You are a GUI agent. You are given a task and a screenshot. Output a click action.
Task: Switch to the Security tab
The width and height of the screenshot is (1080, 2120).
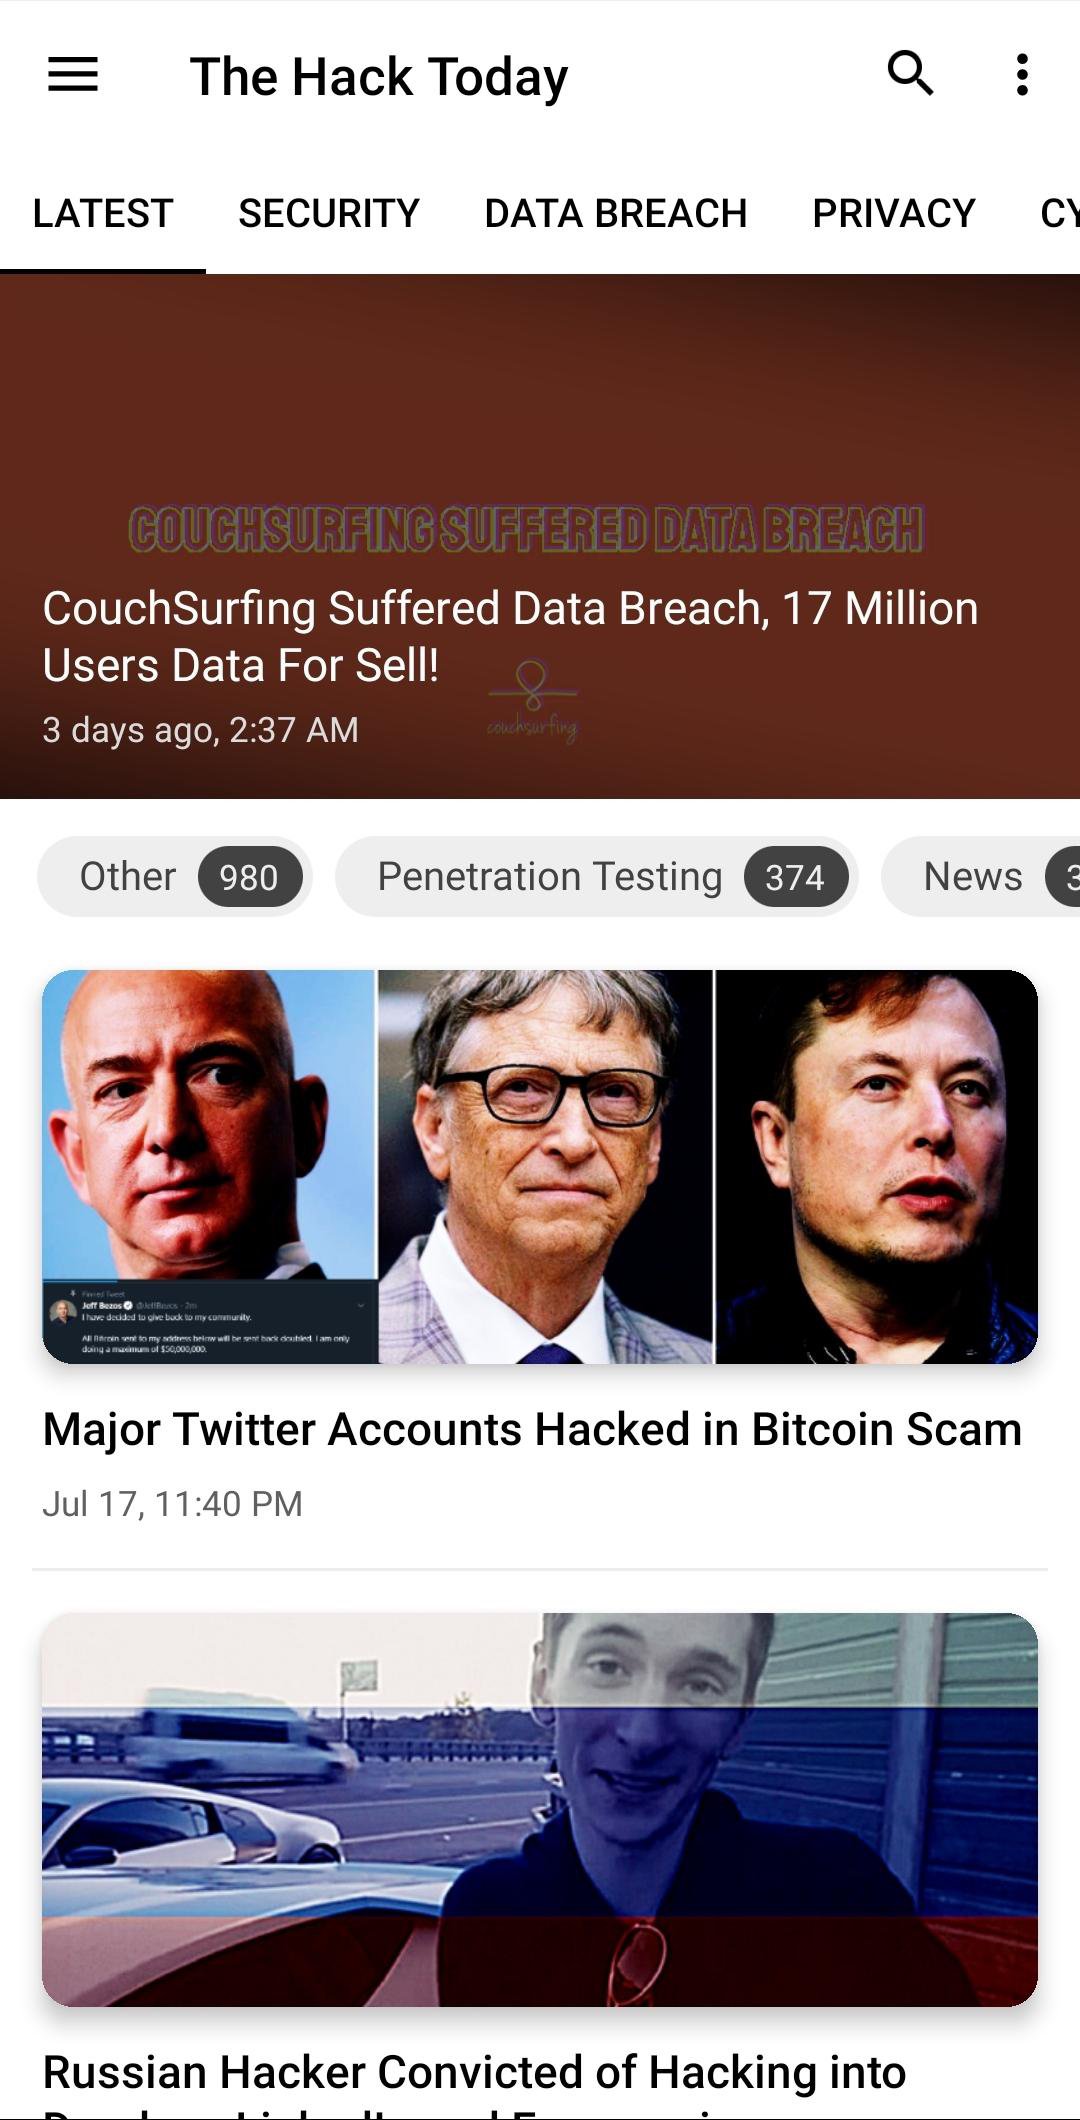click(328, 213)
